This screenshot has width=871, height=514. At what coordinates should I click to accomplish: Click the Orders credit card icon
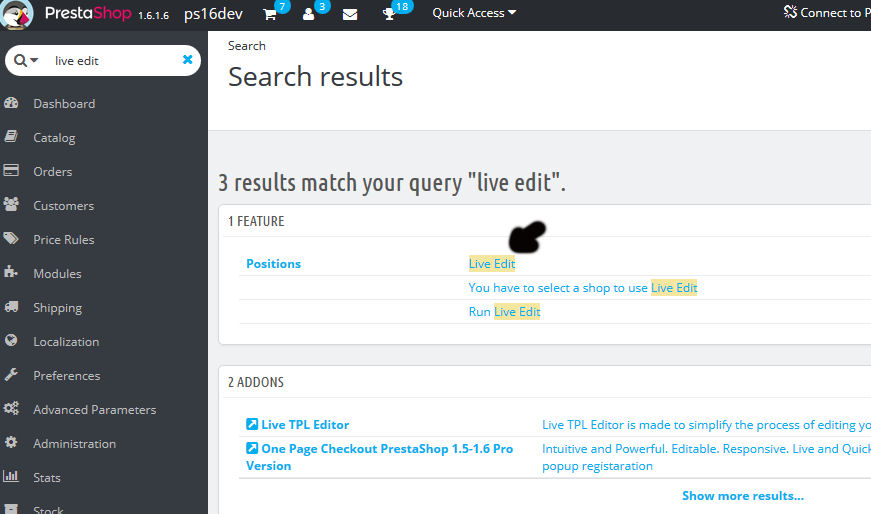tap(11, 171)
